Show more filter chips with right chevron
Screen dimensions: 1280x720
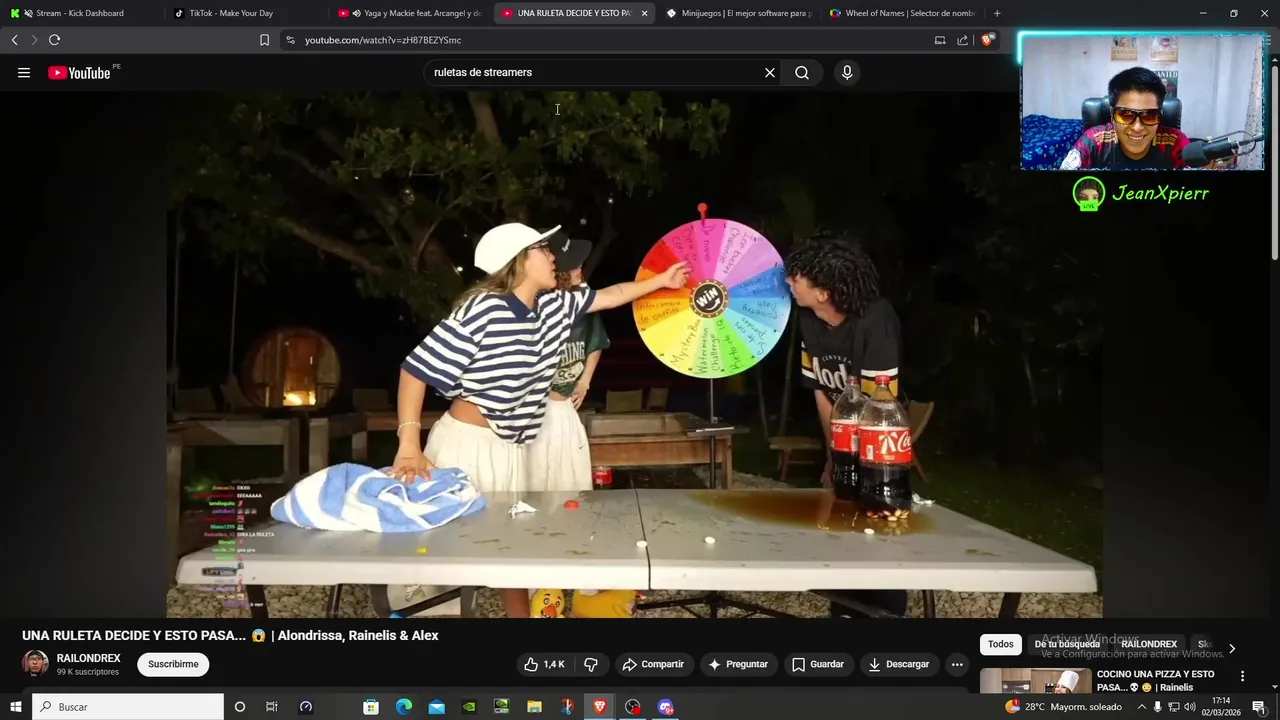point(1231,648)
